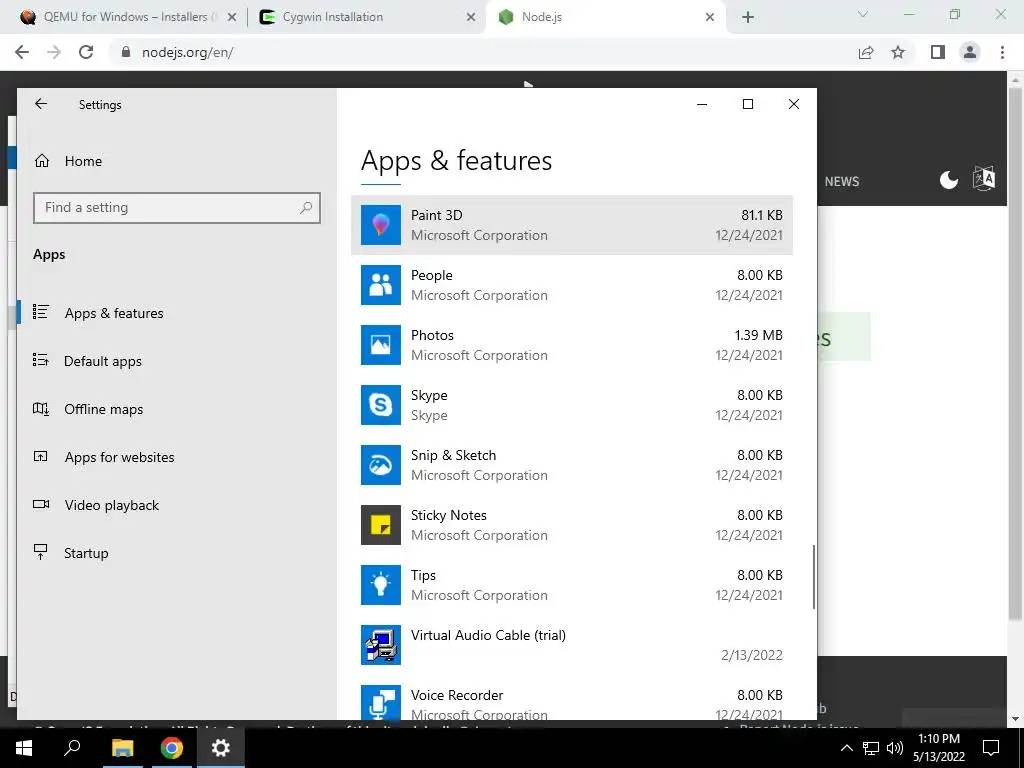
Task: Go to Settings Home
Action: 83,161
